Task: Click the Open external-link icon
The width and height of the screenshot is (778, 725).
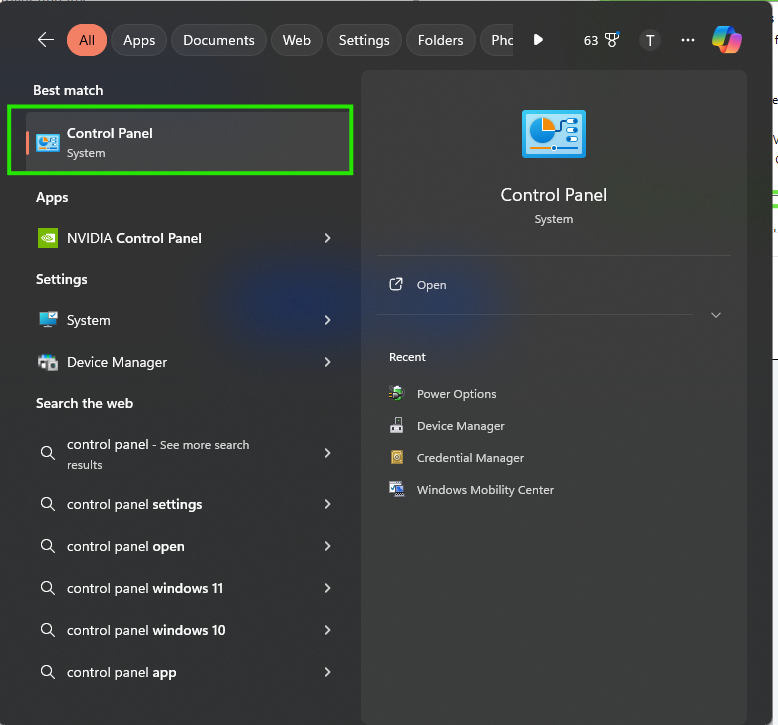Action: [x=395, y=284]
